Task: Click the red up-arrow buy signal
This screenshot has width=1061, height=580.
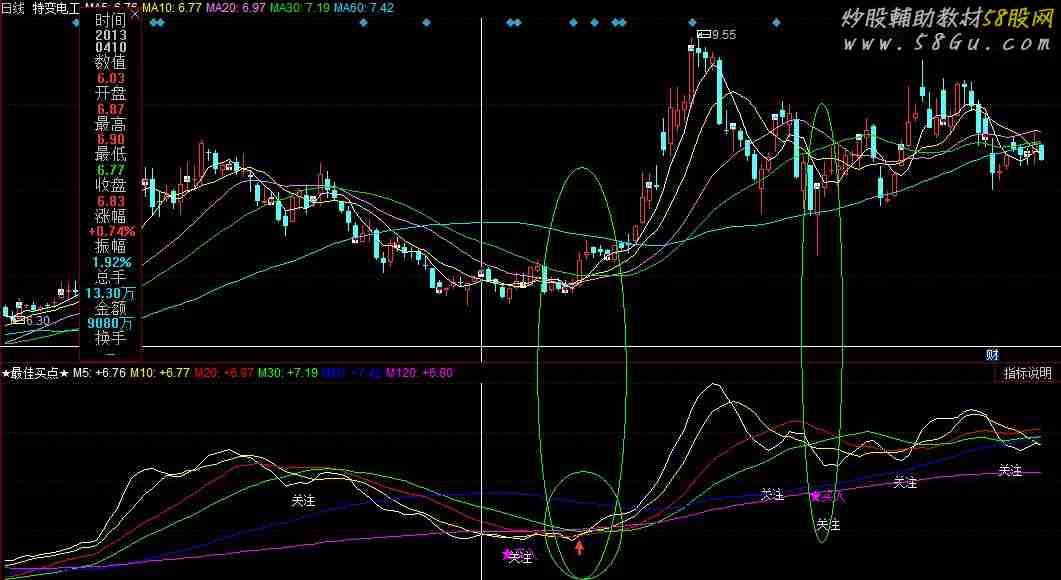Action: point(579,547)
